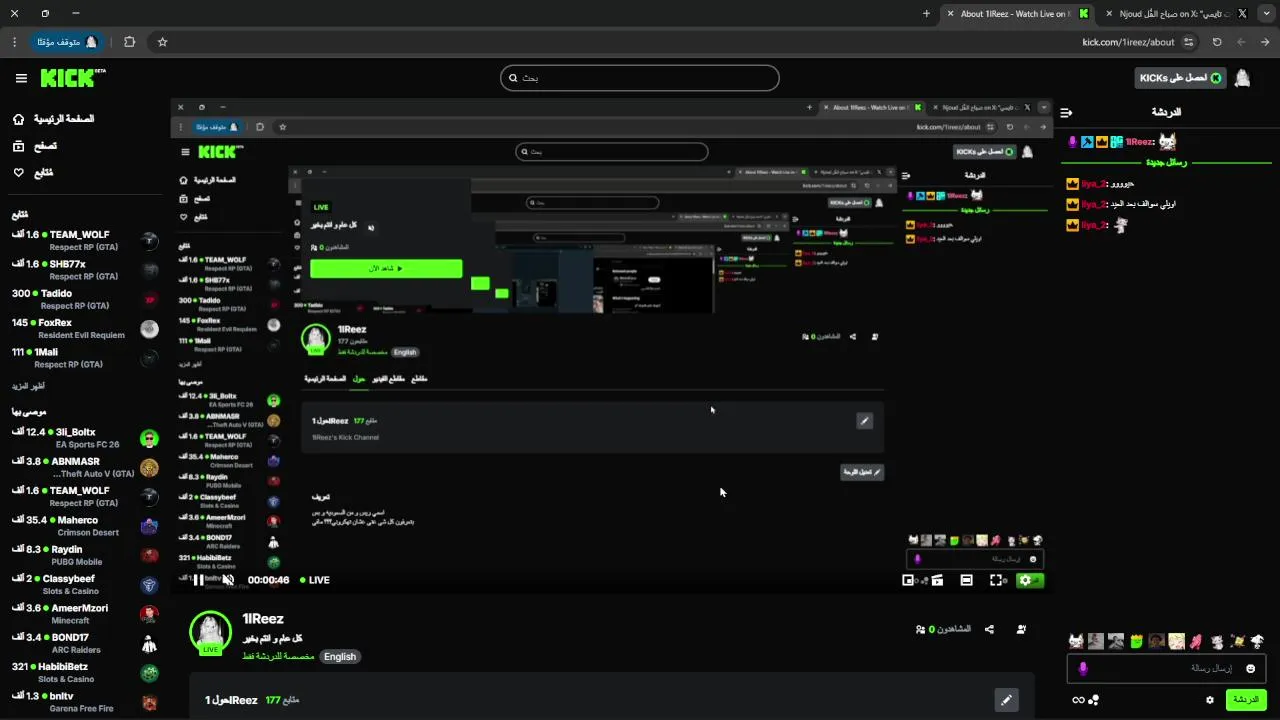1280x720 pixels.
Task: Open Classybeef Slots & Casino stream
Action: (85, 585)
